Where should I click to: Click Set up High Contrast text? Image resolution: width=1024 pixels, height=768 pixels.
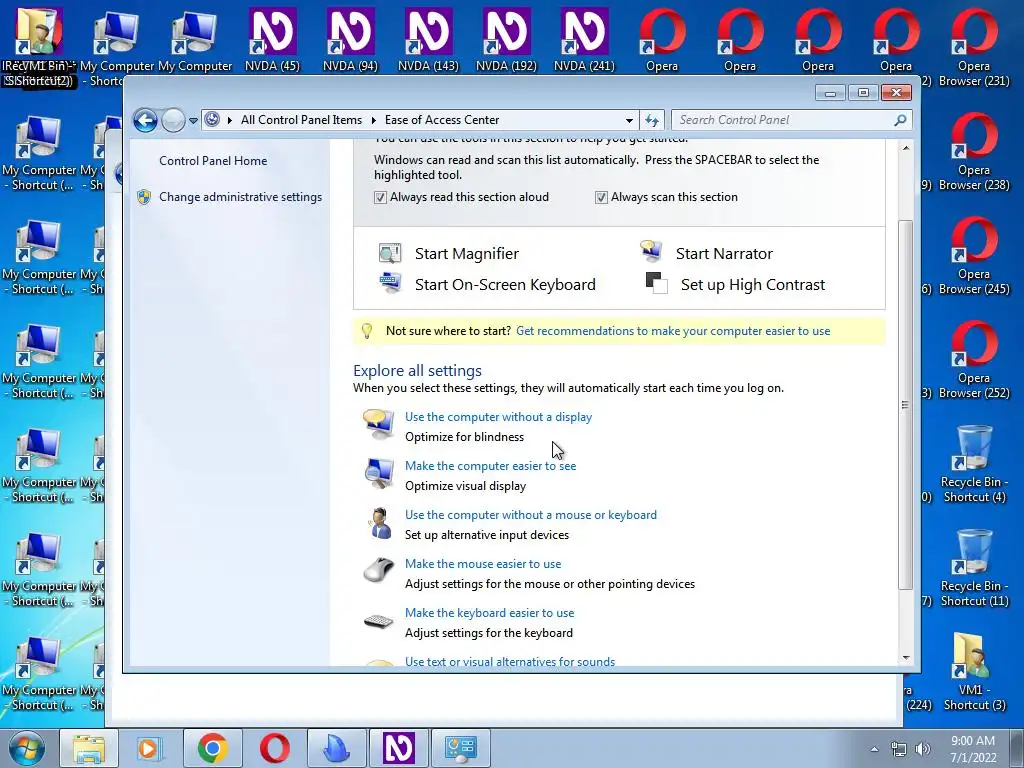(753, 285)
